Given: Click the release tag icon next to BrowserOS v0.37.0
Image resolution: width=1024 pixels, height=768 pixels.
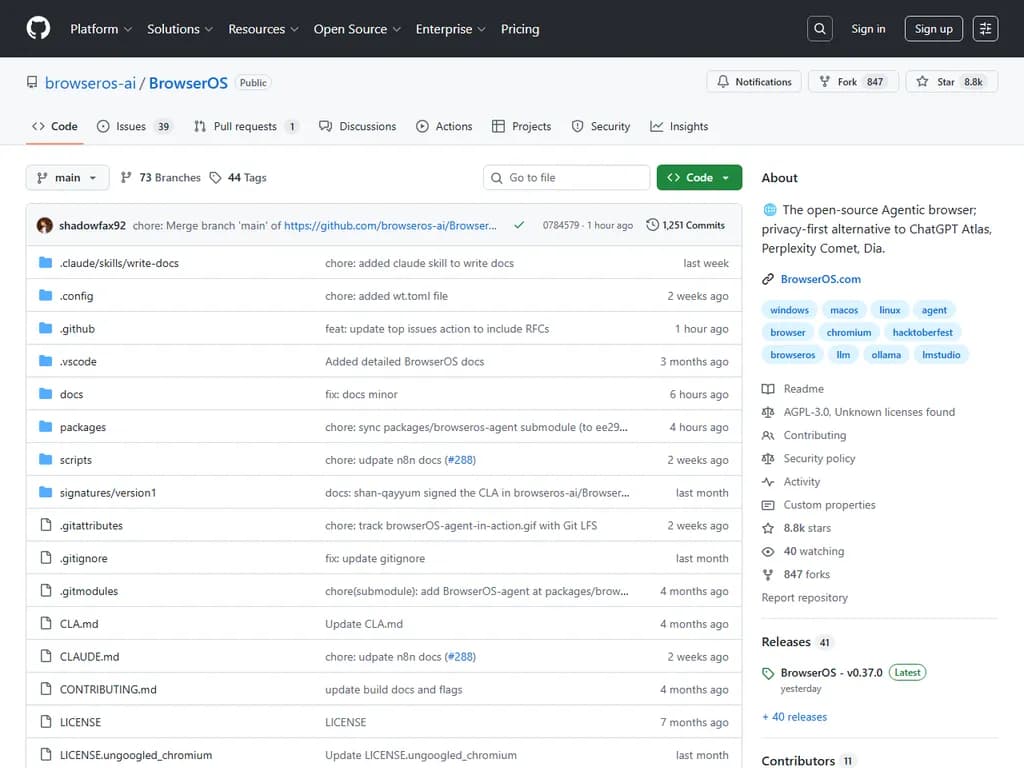Looking at the screenshot, I should point(767,672).
